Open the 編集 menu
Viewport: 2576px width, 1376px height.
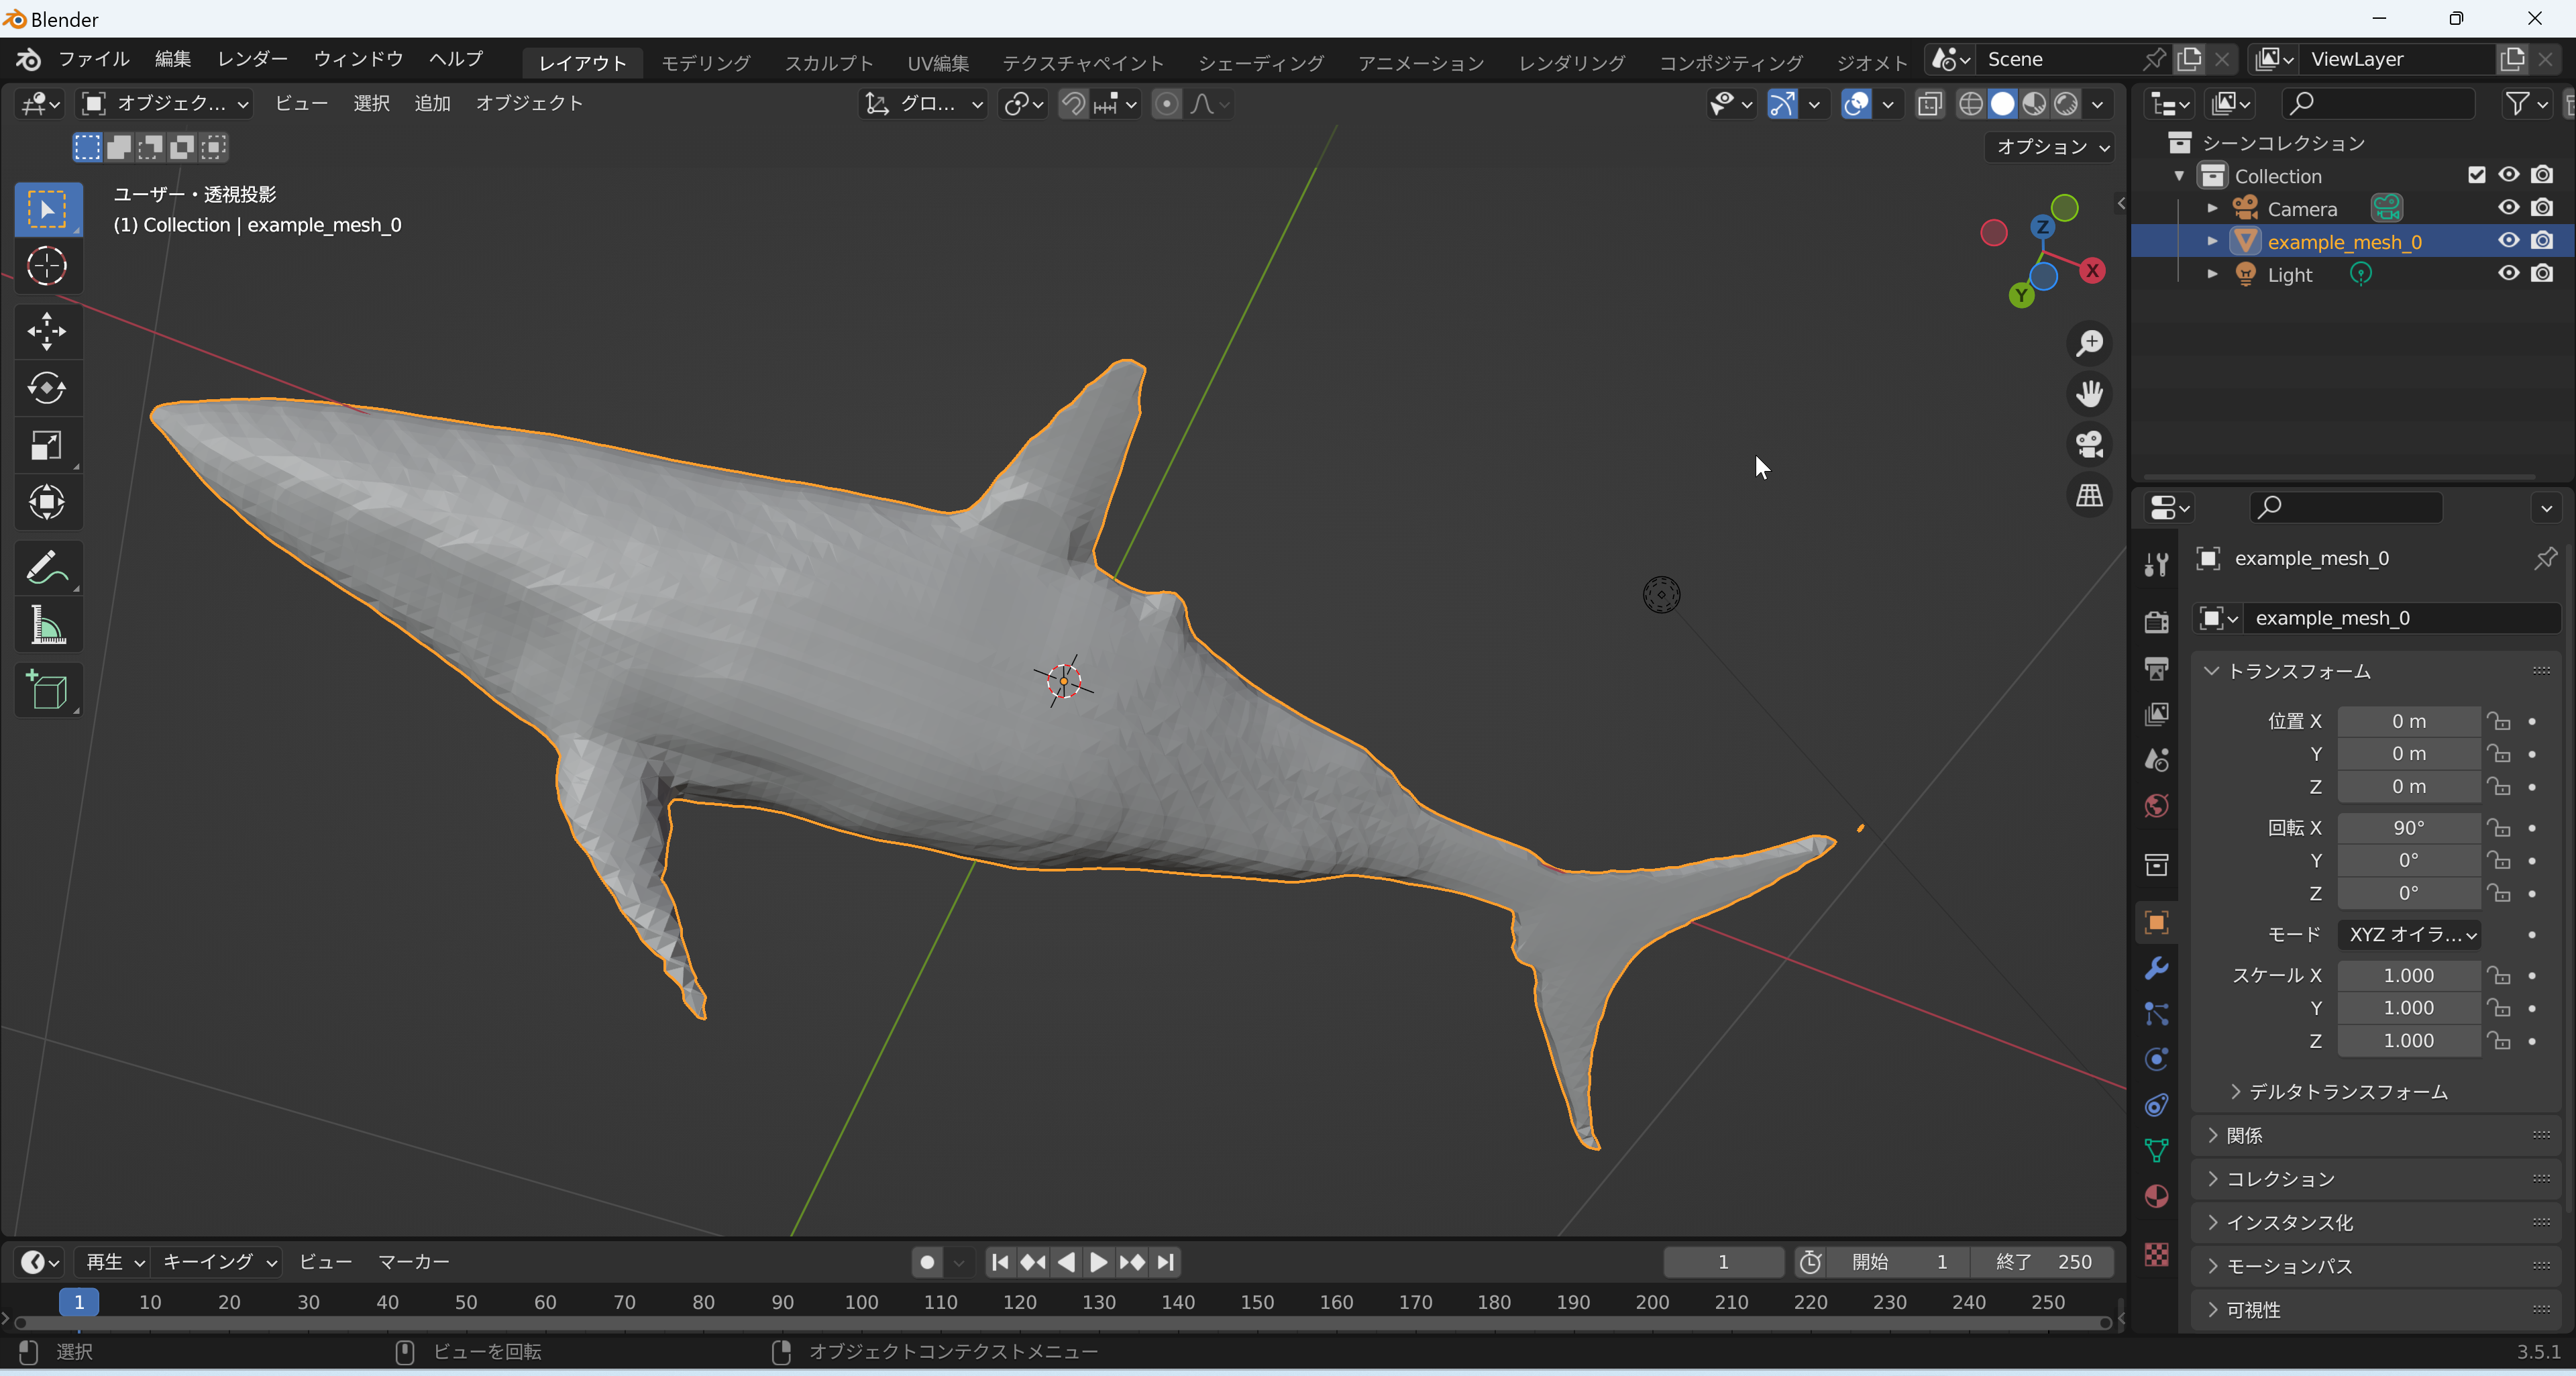(173, 59)
